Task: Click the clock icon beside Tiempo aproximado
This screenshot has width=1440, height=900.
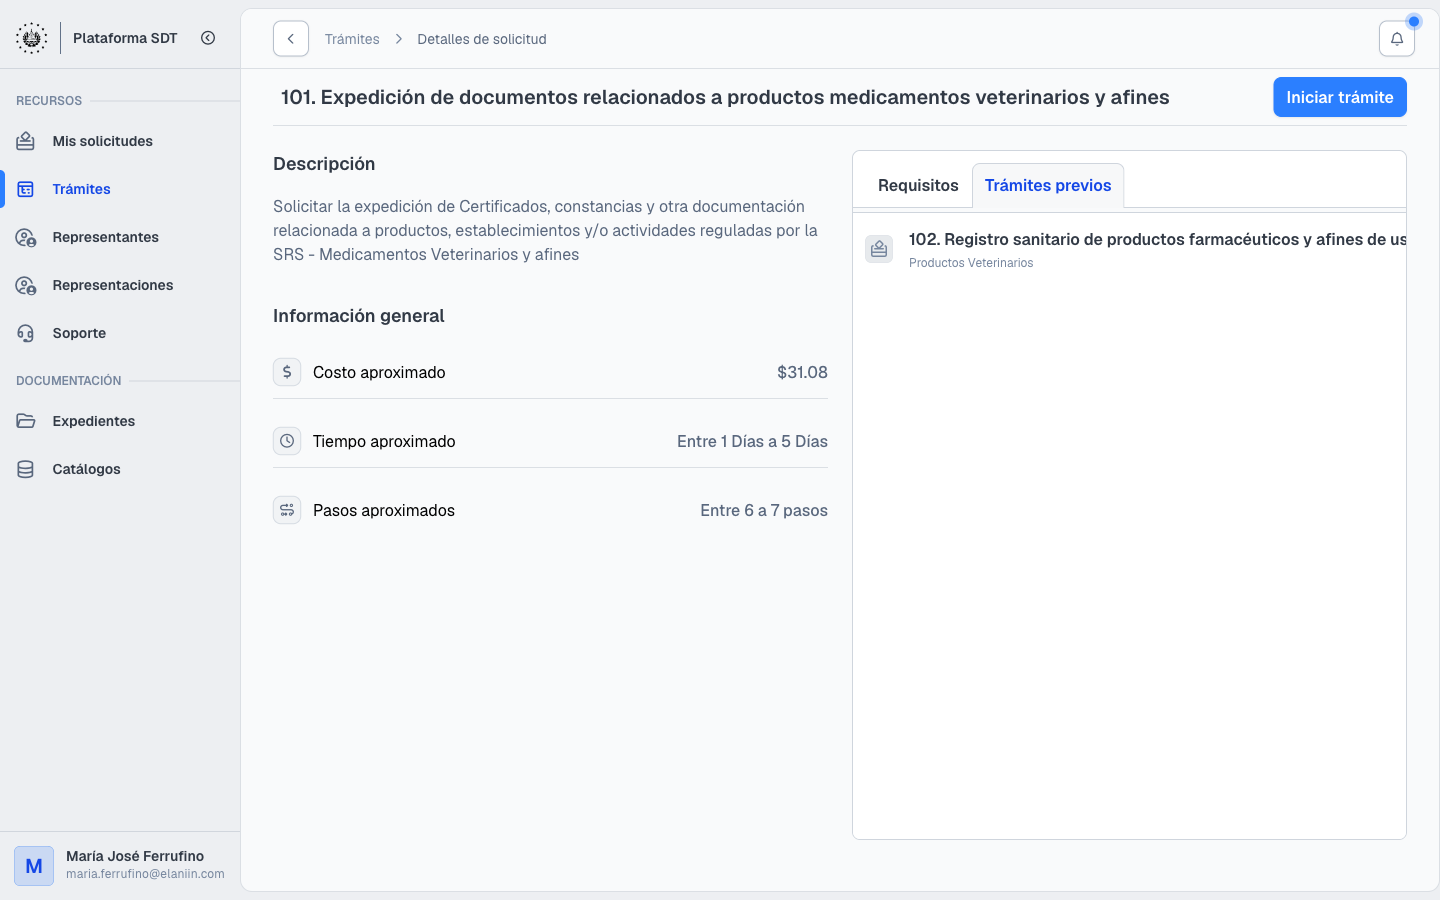Action: pos(287,441)
